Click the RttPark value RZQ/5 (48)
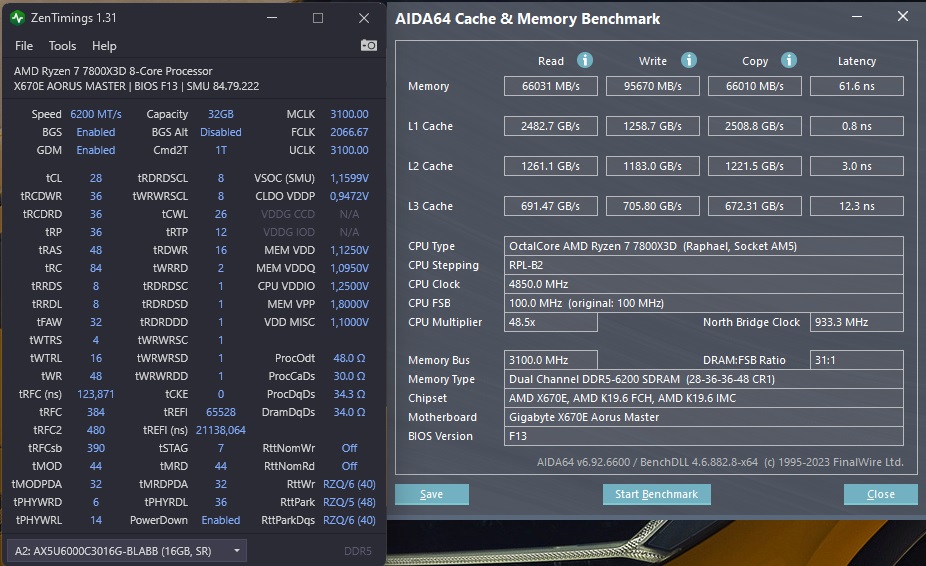 349,502
